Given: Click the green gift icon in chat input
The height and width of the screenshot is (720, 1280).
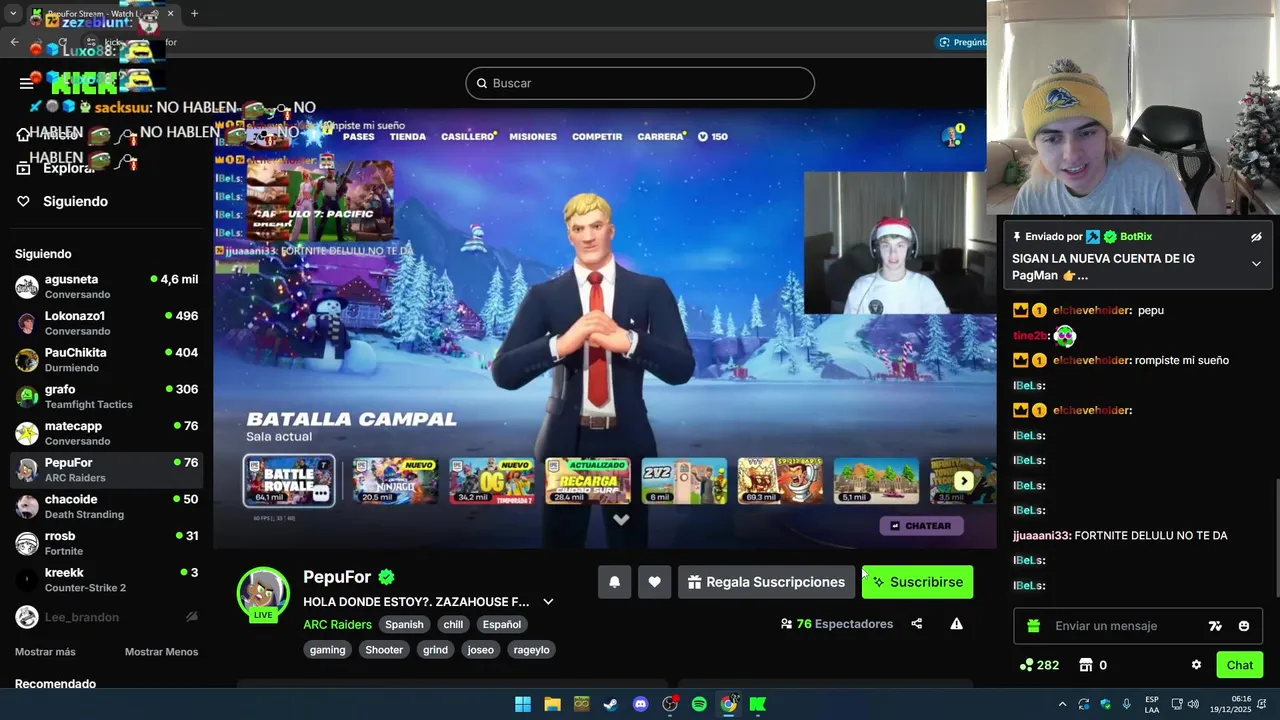Looking at the screenshot, I should coord(1034,626).
